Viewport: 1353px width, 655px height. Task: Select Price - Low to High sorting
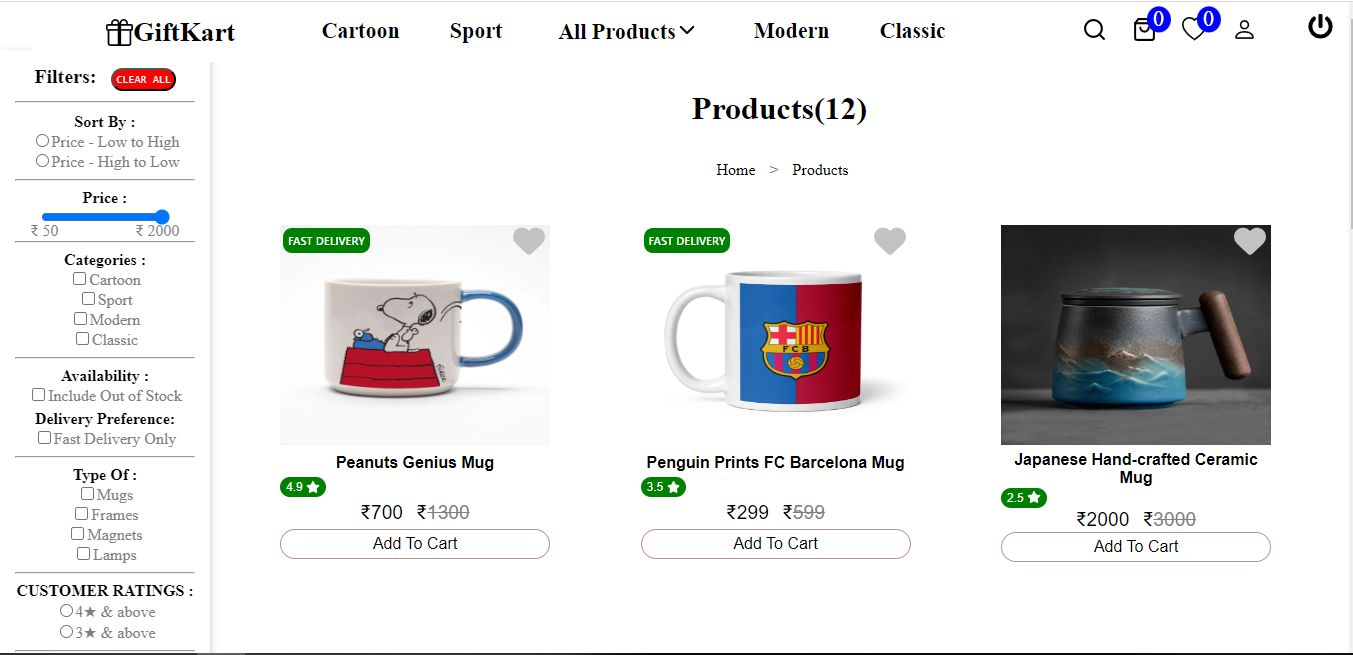point(40,141)
